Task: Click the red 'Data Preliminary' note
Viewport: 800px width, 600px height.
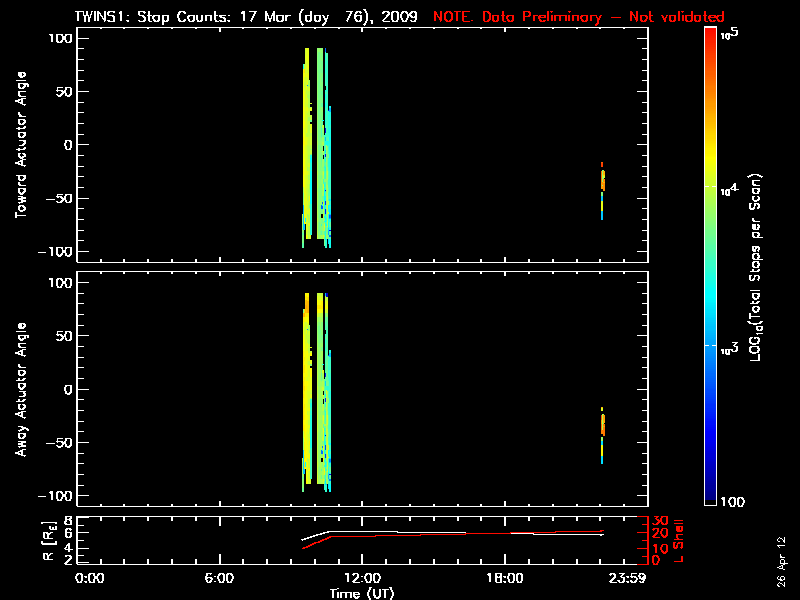Action: [x=578, y=17]
